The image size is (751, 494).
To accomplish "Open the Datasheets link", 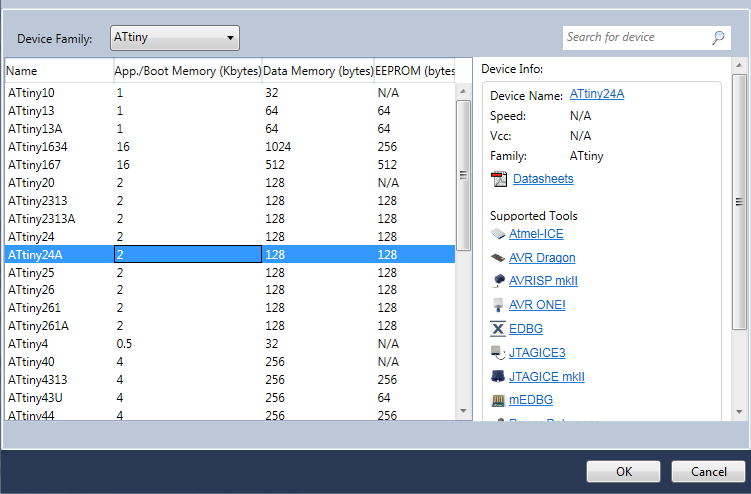I will [543, 179].
